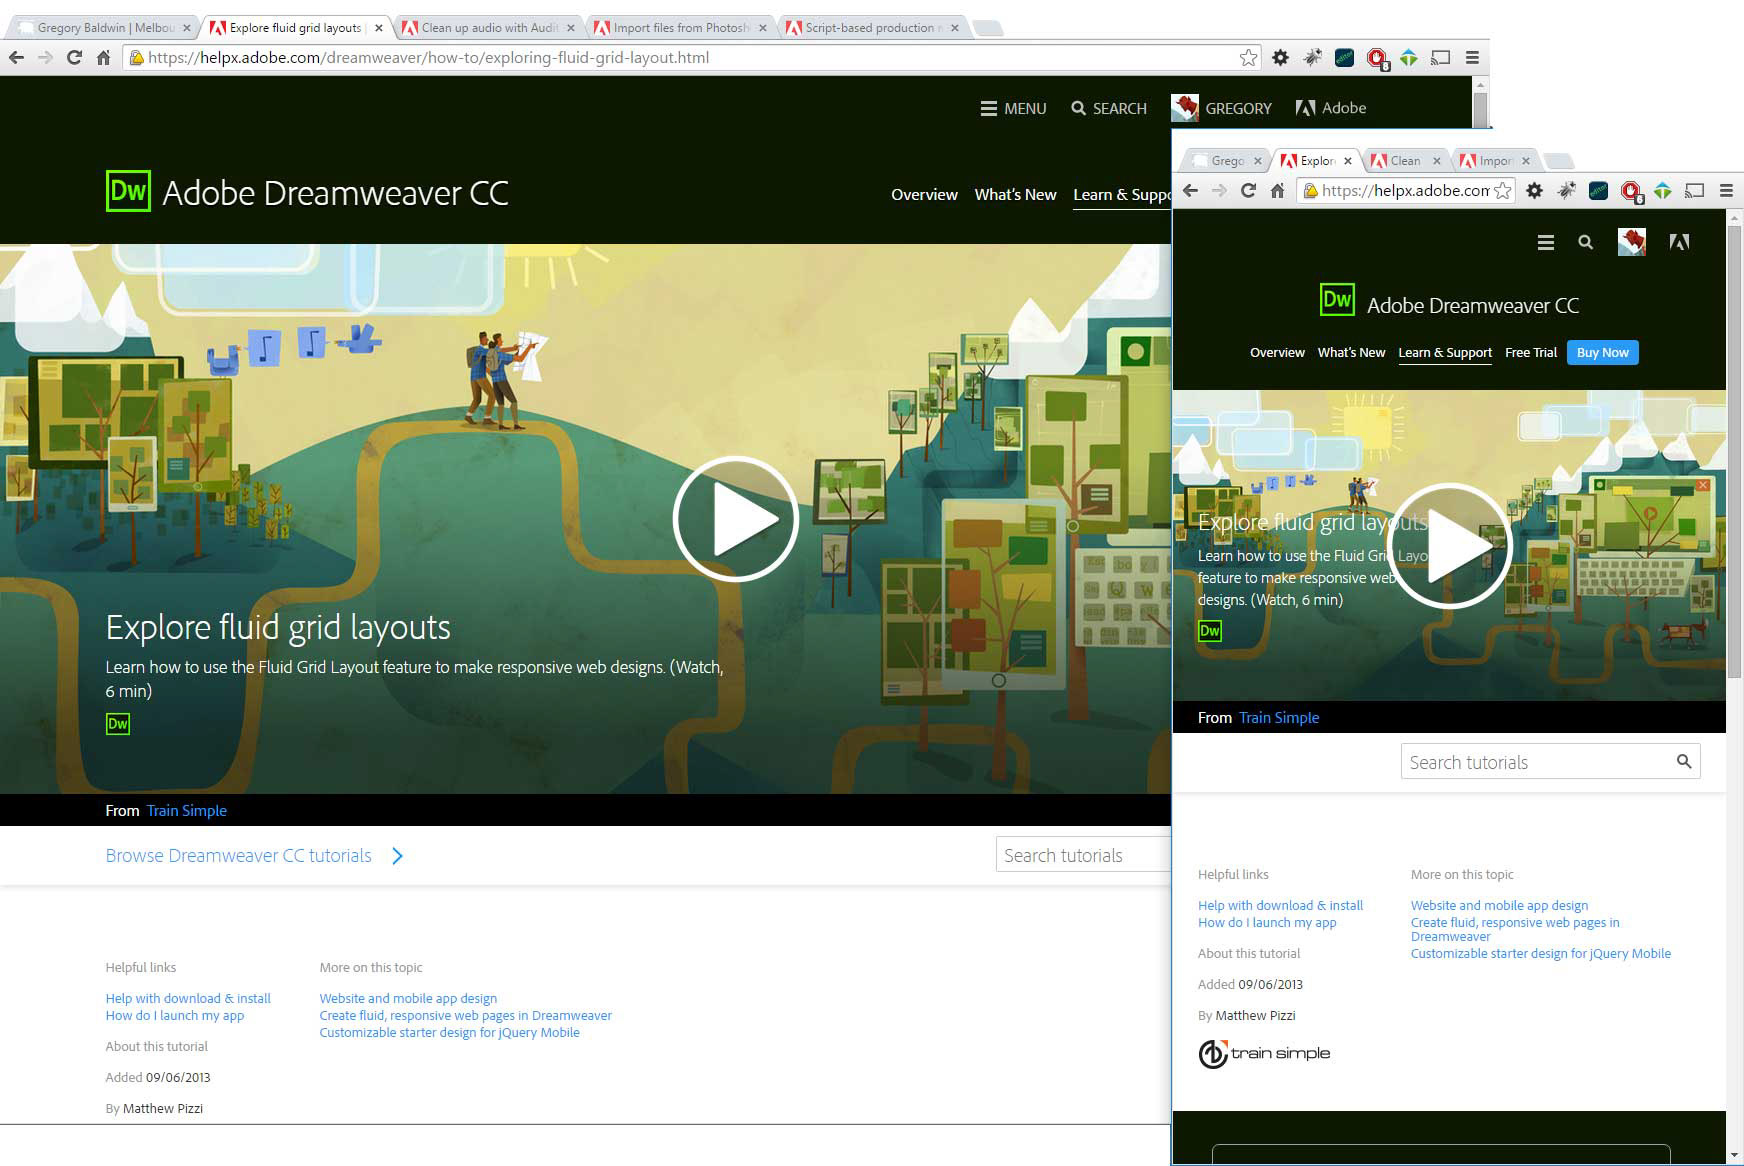Screen dimensions: 1744x1166
Task: Click magnifier in small window Search tutorials box
Action: coord(1684,761)
